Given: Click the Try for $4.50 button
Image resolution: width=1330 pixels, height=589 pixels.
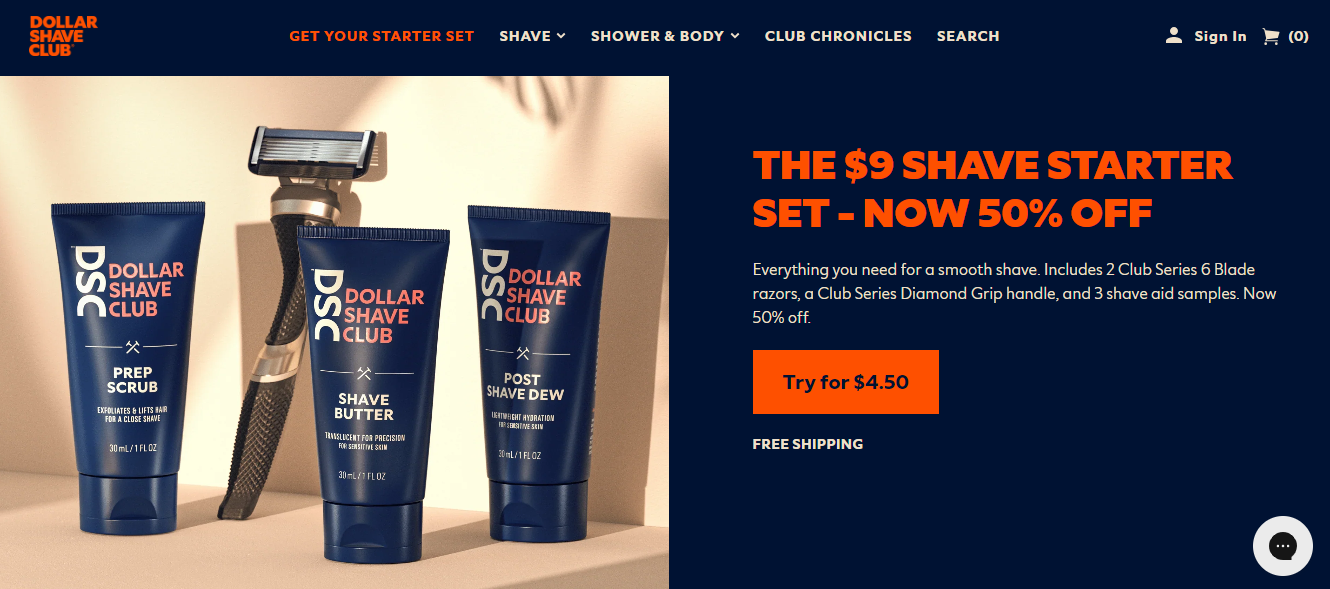Looking at the screenshot, I should (846, 382).
